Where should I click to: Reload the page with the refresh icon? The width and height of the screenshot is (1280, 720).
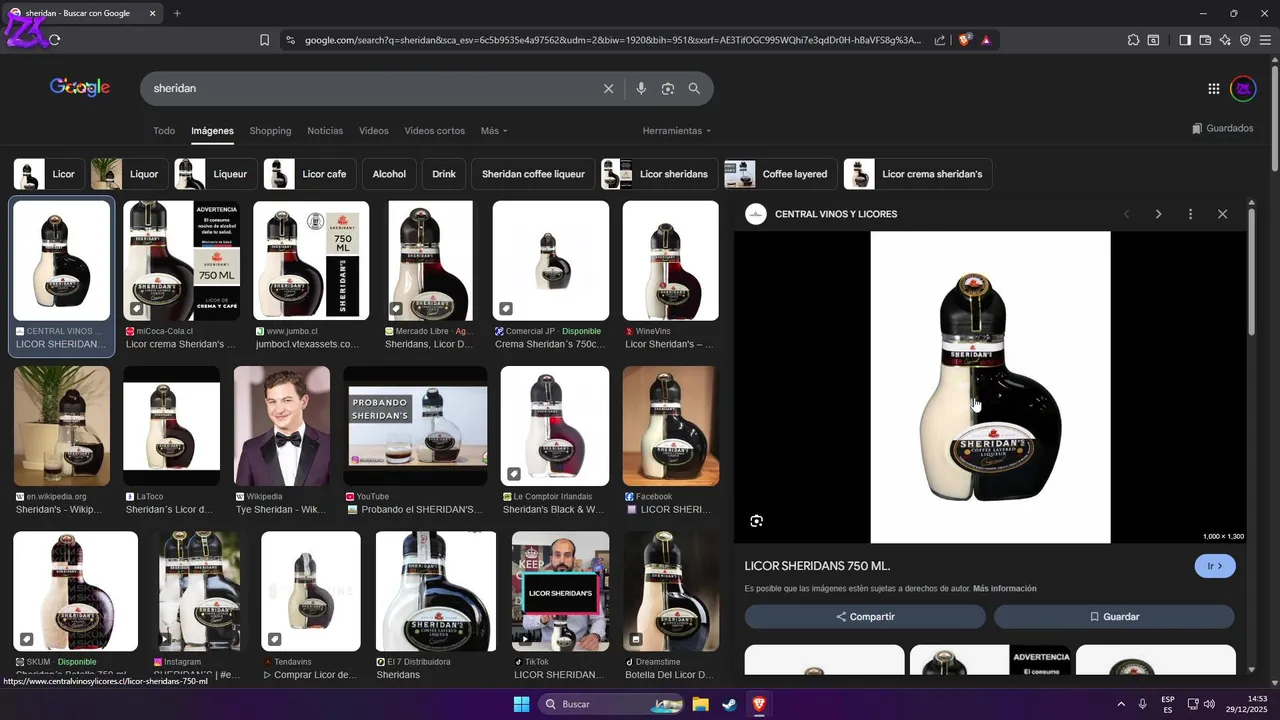(54, 40)
